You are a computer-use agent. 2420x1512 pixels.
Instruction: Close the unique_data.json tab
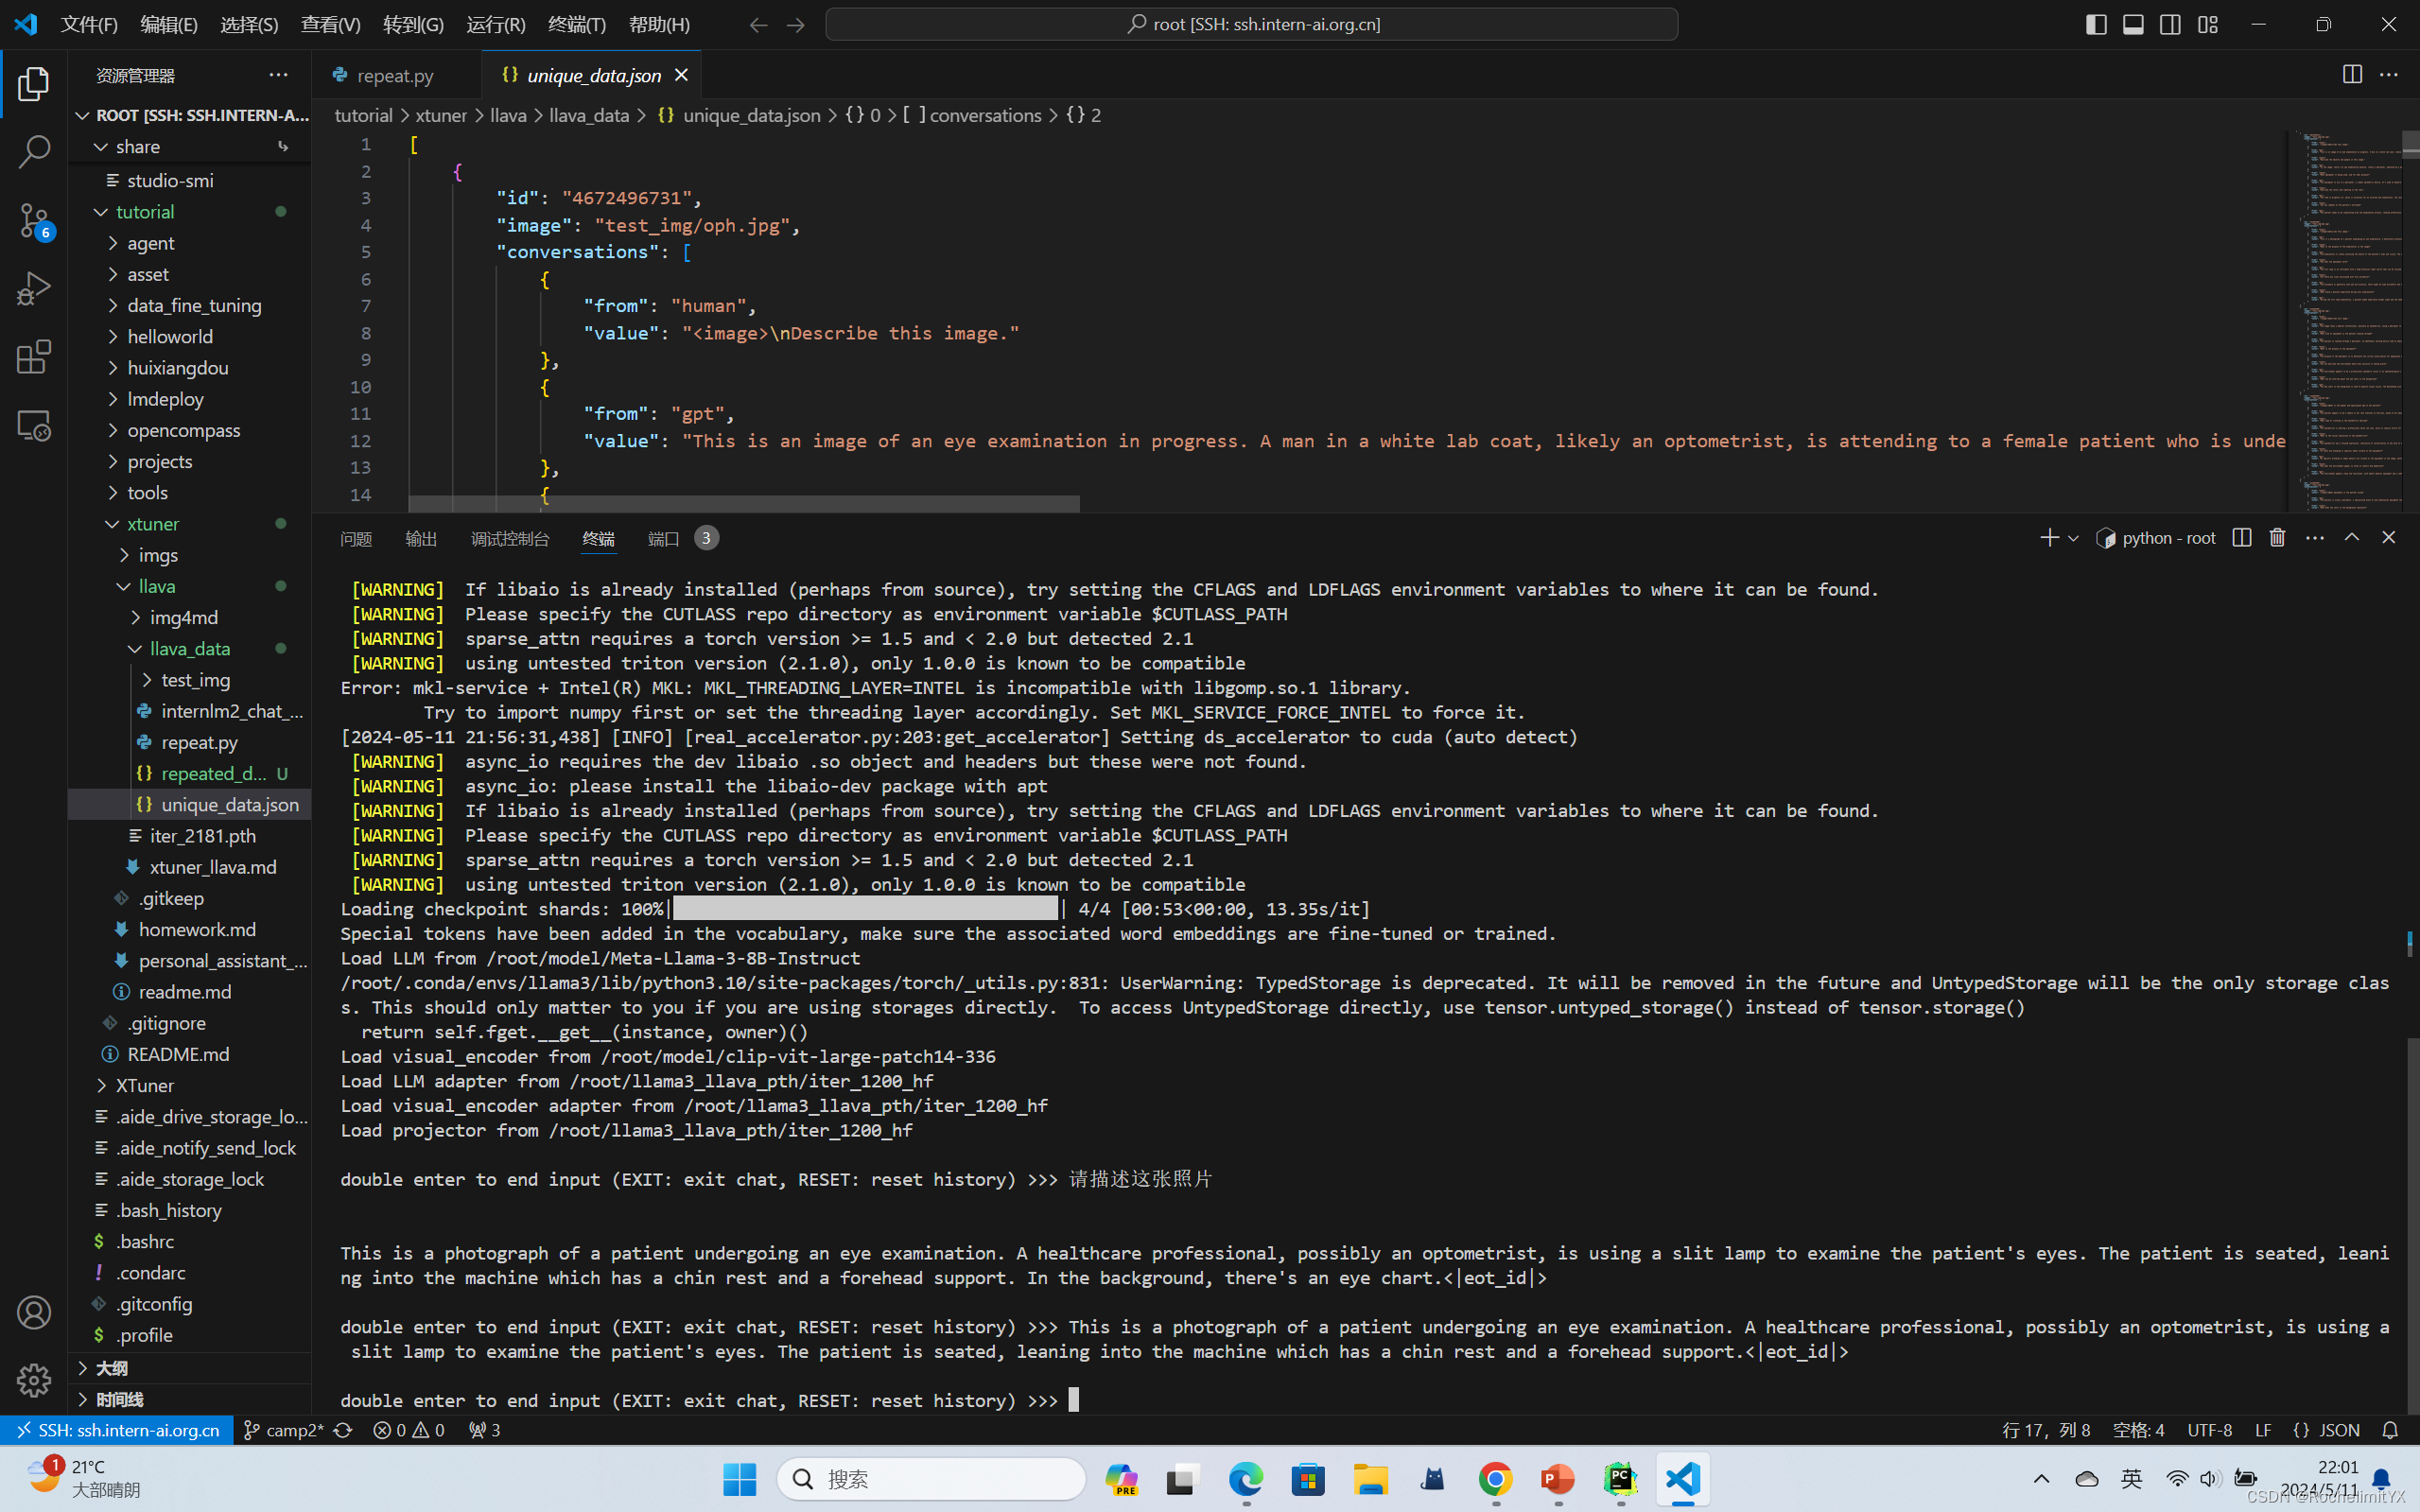[681, 75]
